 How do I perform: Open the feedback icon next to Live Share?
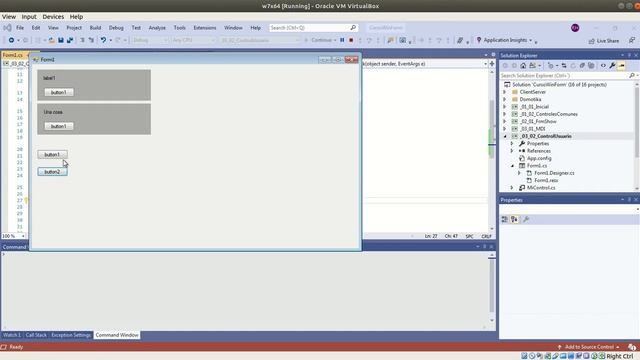tap(631, 40)
